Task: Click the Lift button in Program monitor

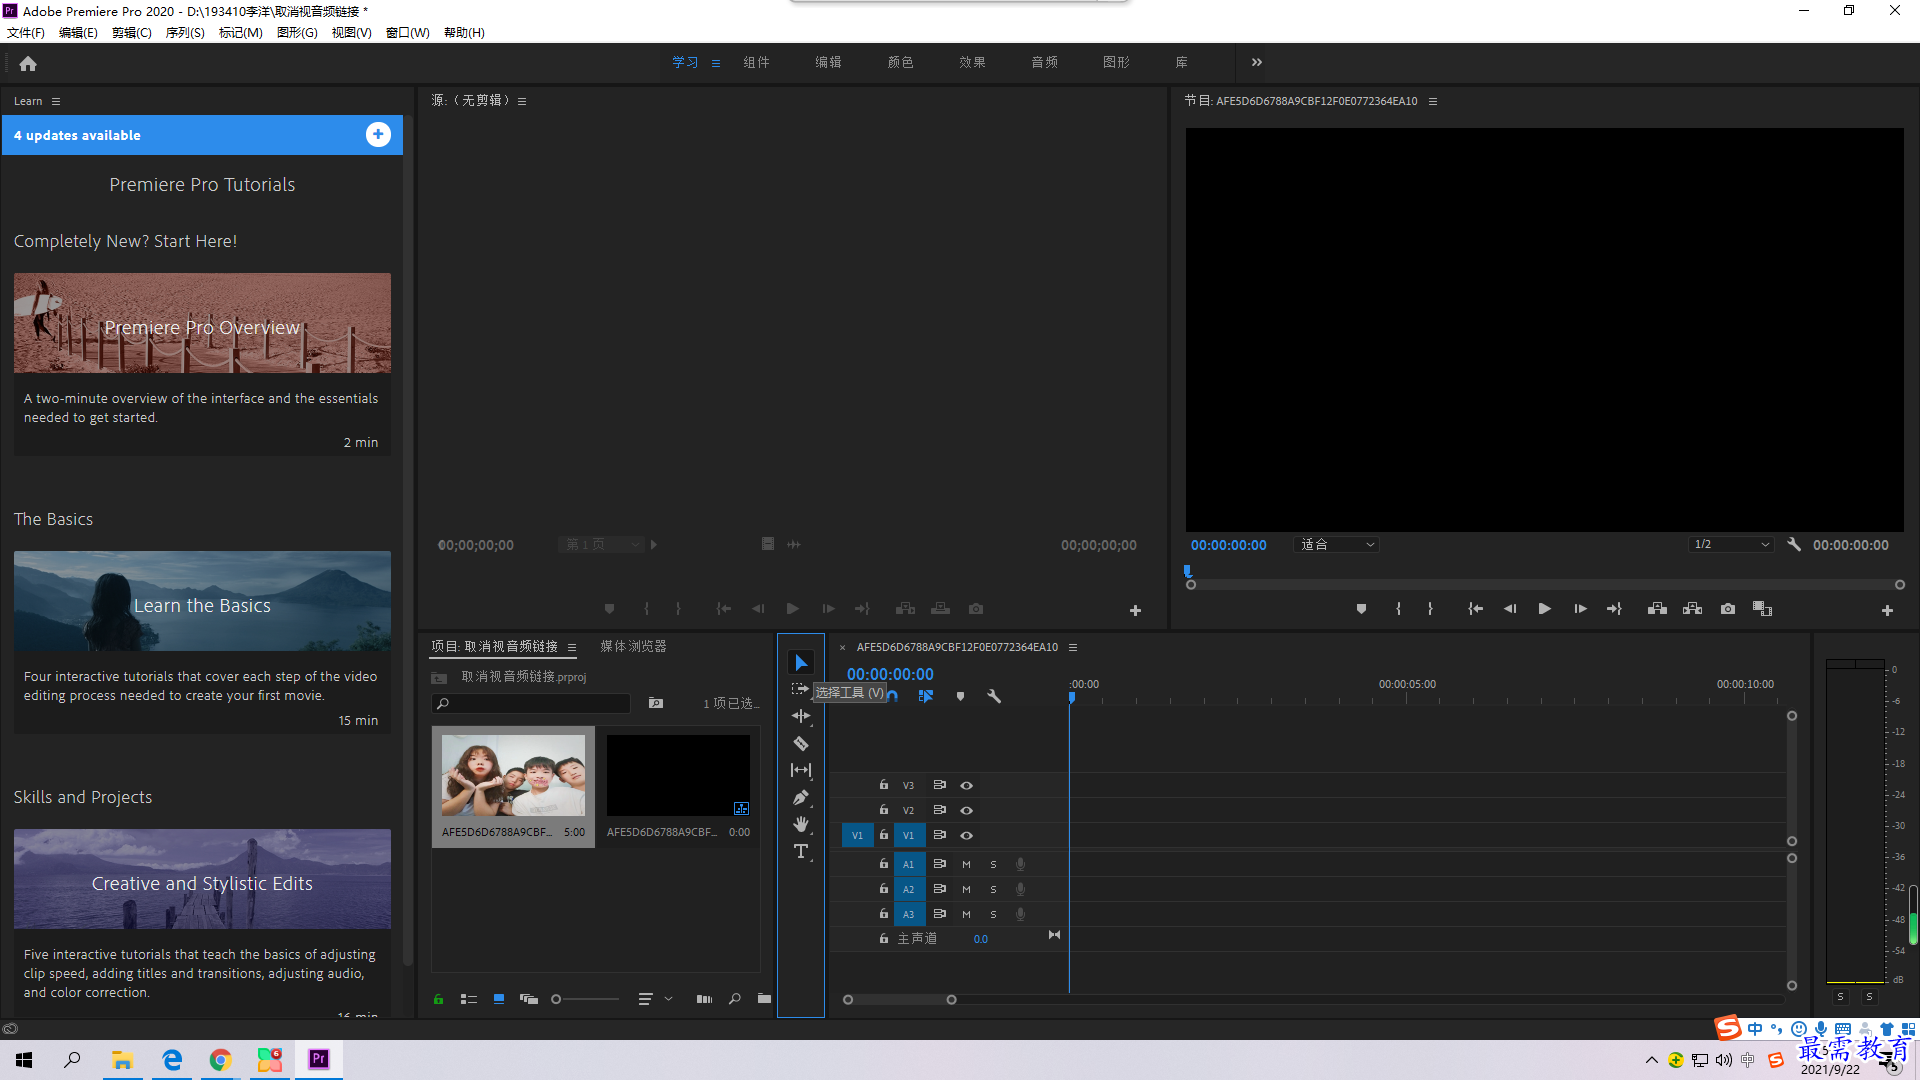Action: coord(1657,609)
